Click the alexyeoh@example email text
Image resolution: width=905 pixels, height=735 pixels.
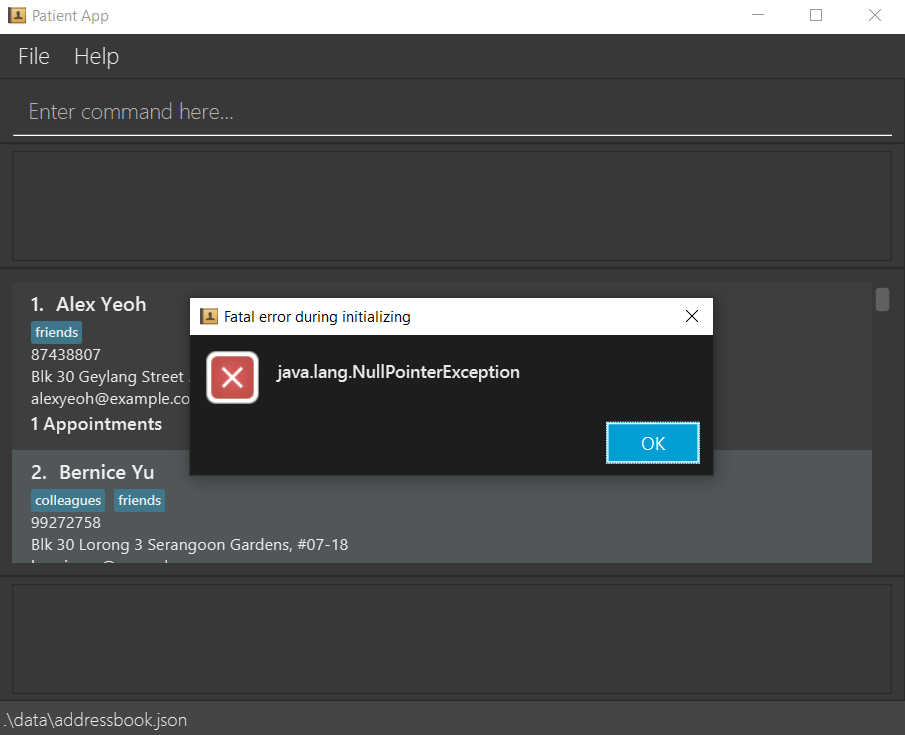pyautogui.click(x=110, y=398)
